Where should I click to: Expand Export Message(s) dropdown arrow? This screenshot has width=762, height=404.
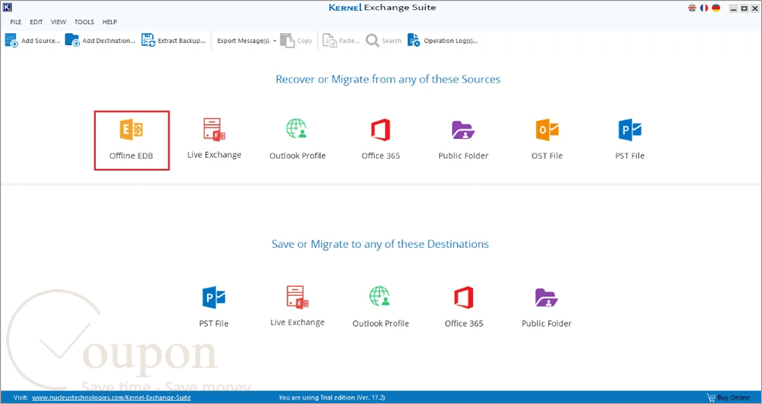point(275,41)
